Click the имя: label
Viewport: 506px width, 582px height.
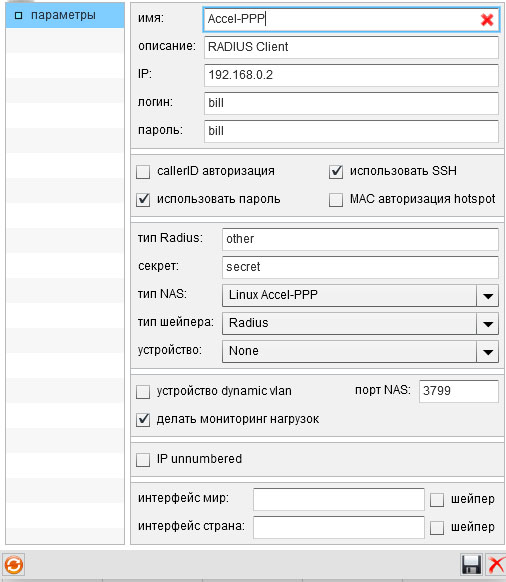tap(151, 18)
